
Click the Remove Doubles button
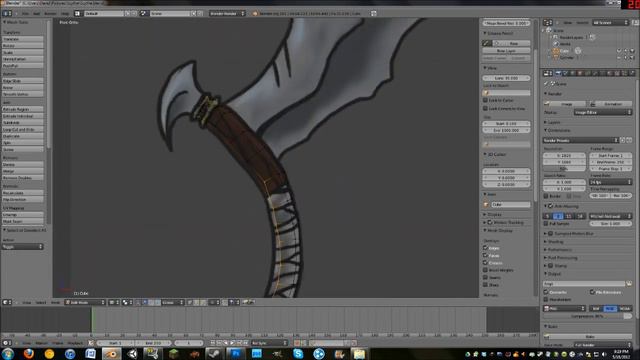point(23,178)
